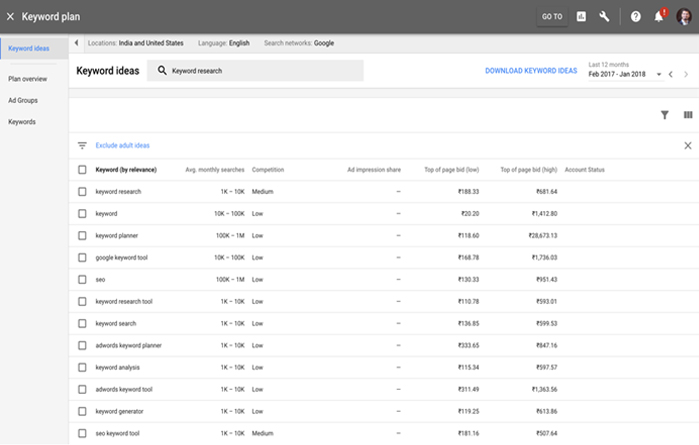Remove the Exclude adult ideas filter
This screenshot has width=699, height=445.
(x=687, y=145)
